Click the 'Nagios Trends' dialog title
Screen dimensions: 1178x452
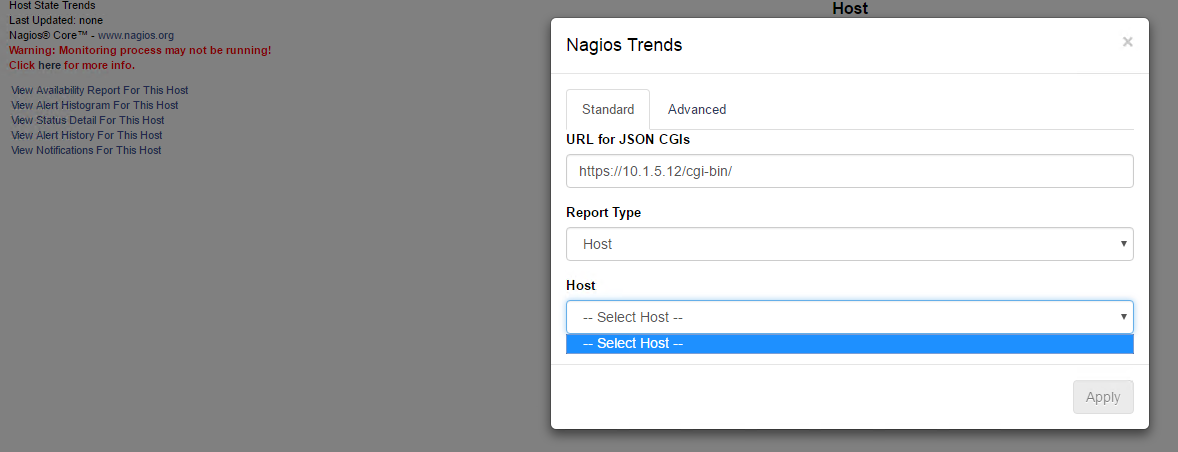[x=624, y=45]
